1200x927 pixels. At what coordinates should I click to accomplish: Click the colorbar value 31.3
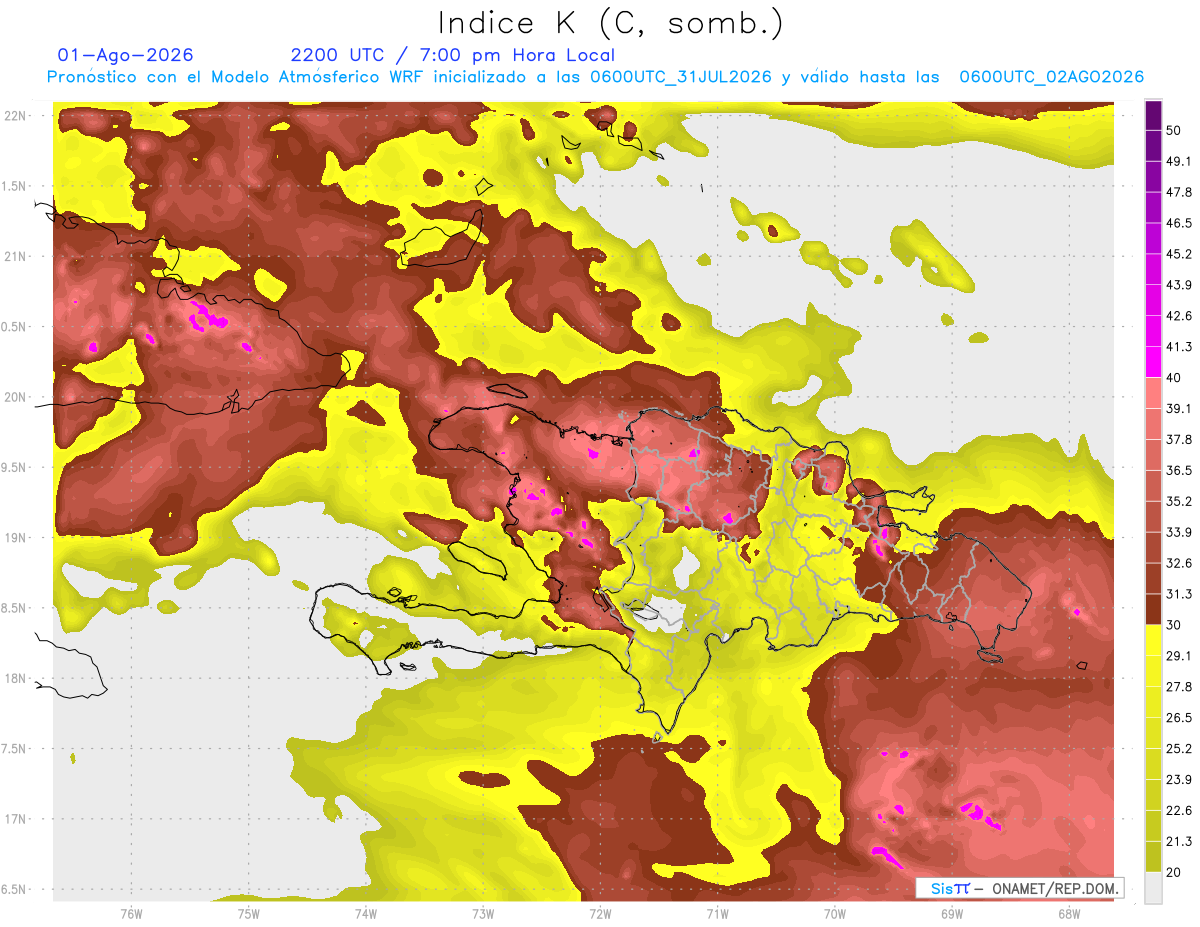[1179, 594]
